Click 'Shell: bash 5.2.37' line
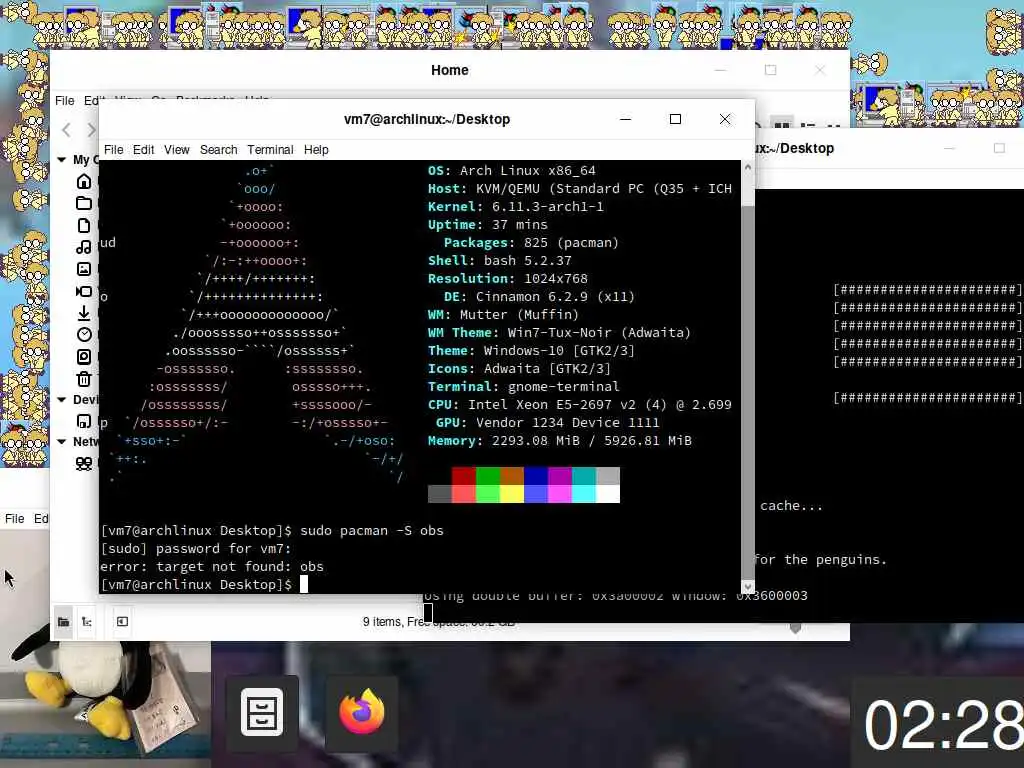This screenshot has height=768, width=1024. pos(500,261)
